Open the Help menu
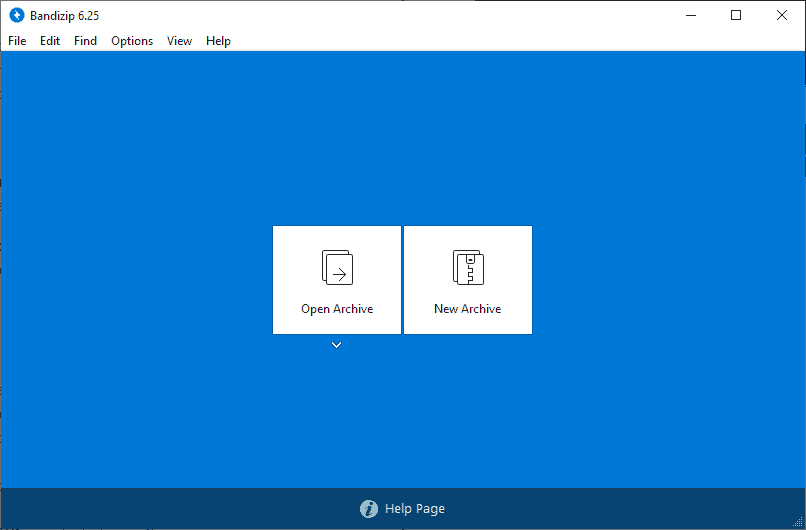 (x=218, y=41)
